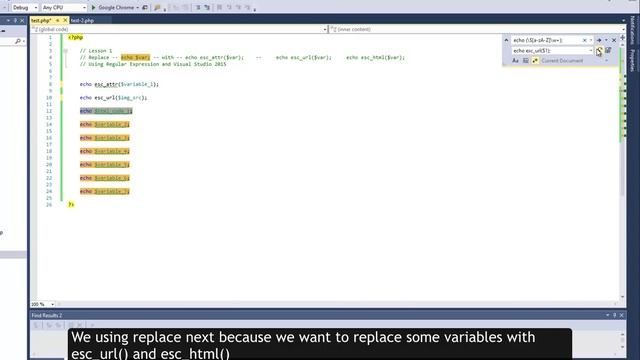Switch to the test.php tab
This screenshot has height=360, width=640.
pyautogui.click(x=42, y=20)
